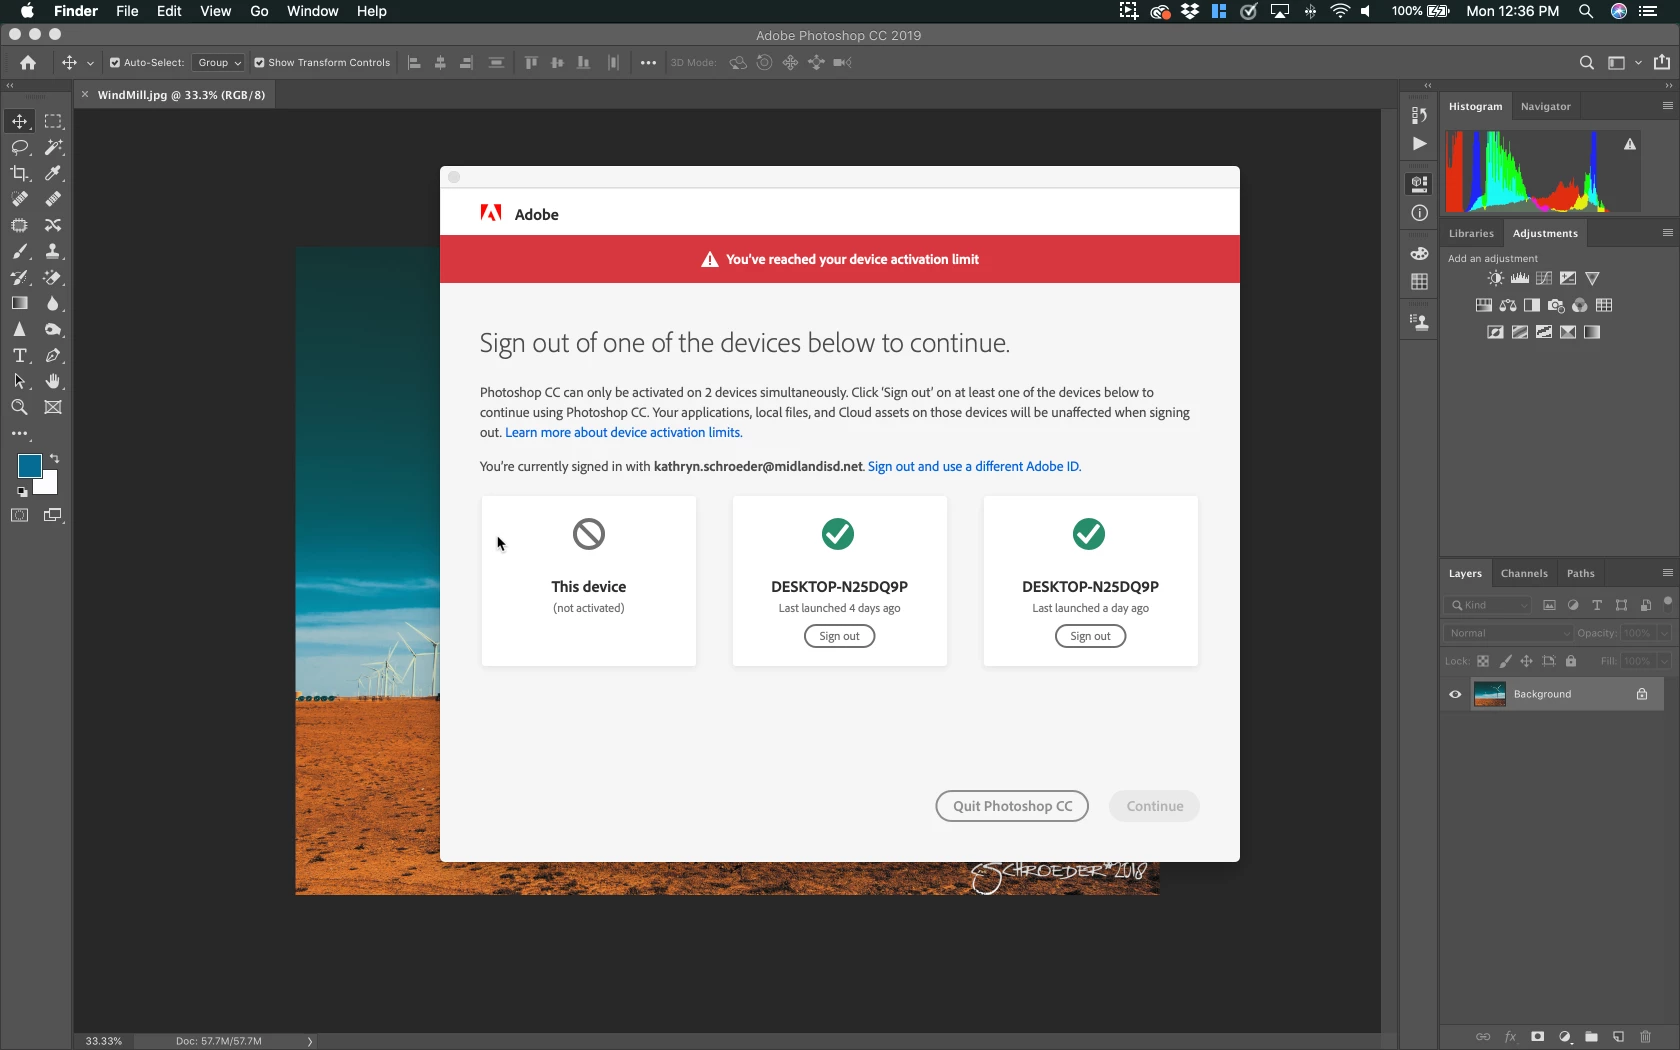Choose the Lasso tool
Screen dimensions: 1680x1050
point(20,147)
